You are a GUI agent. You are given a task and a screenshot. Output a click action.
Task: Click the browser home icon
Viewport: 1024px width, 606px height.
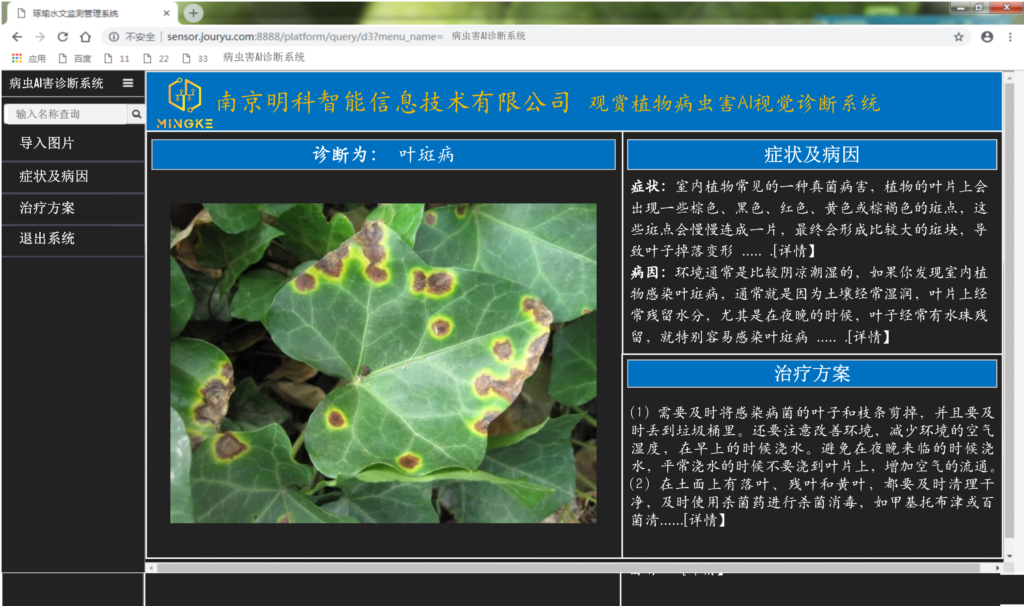point(87,36)
